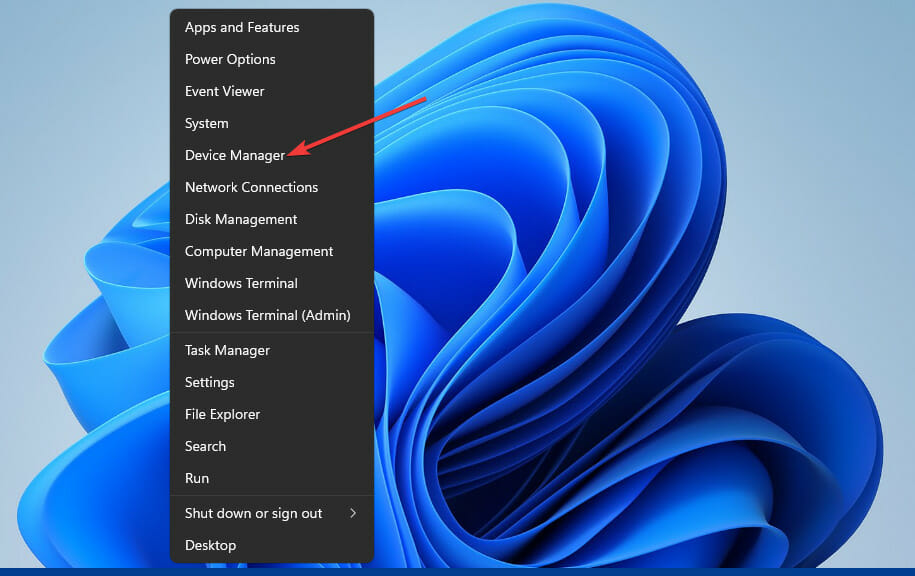Choose the Search menu entry
The image size is (915, 576).
272,446
